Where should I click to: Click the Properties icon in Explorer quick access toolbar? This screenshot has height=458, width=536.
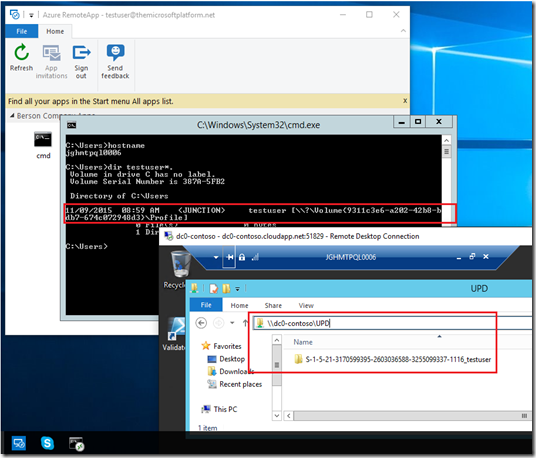pyautogui.click(x=214, y=289)
